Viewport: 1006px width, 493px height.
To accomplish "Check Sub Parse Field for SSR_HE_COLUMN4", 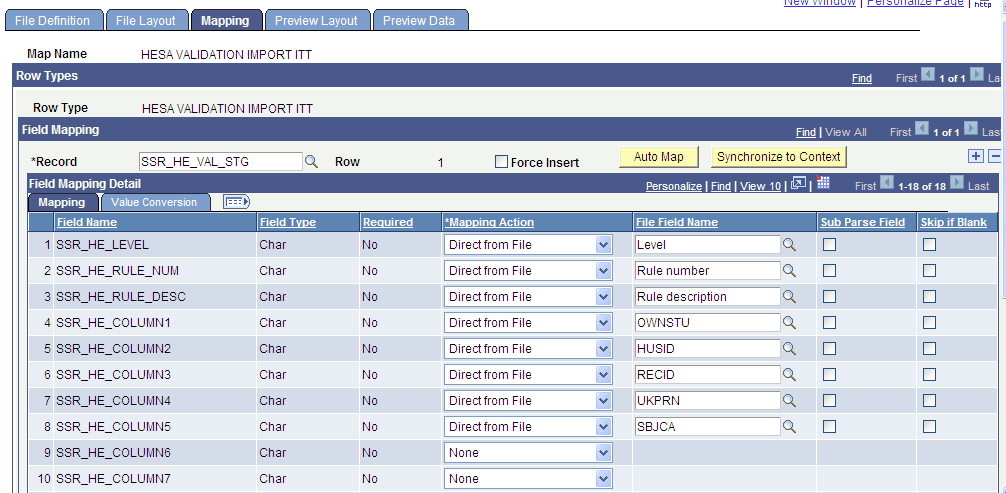I will point(830,401).
